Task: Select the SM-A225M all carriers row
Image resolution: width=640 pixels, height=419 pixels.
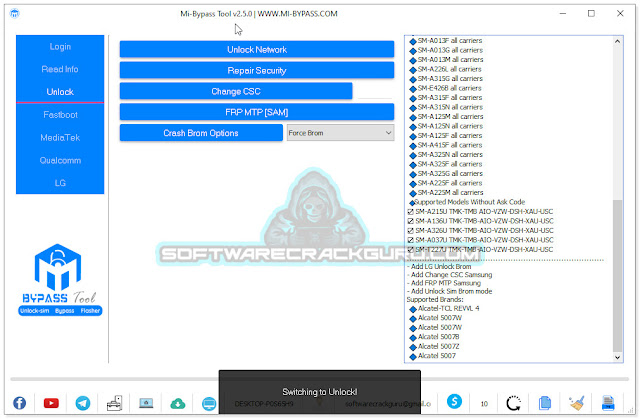Action: pyautogui.click(x=446, y=193)
